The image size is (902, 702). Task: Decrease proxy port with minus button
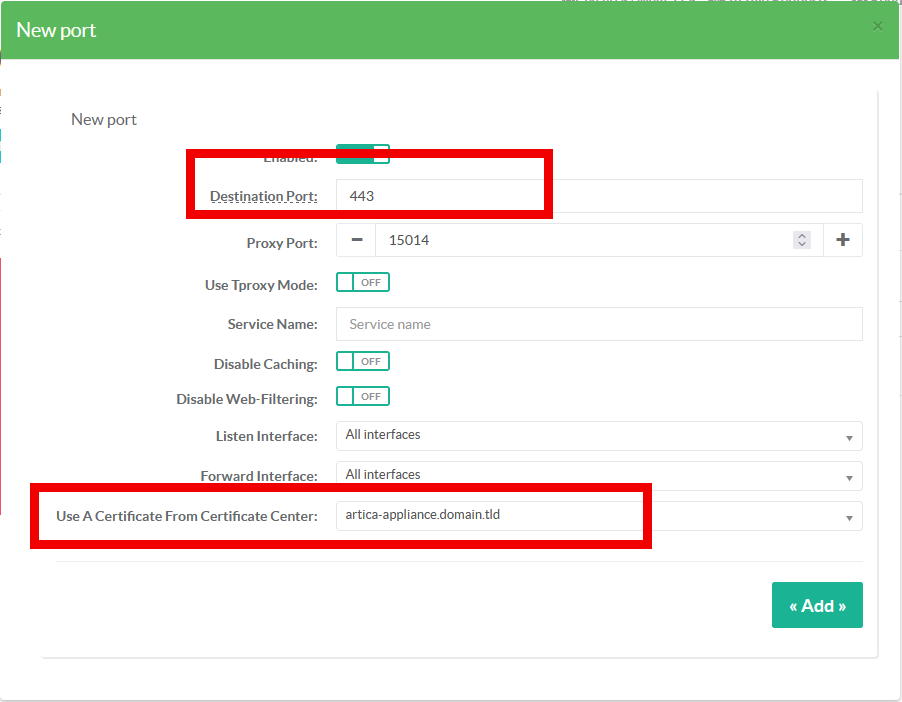[356, 240]
